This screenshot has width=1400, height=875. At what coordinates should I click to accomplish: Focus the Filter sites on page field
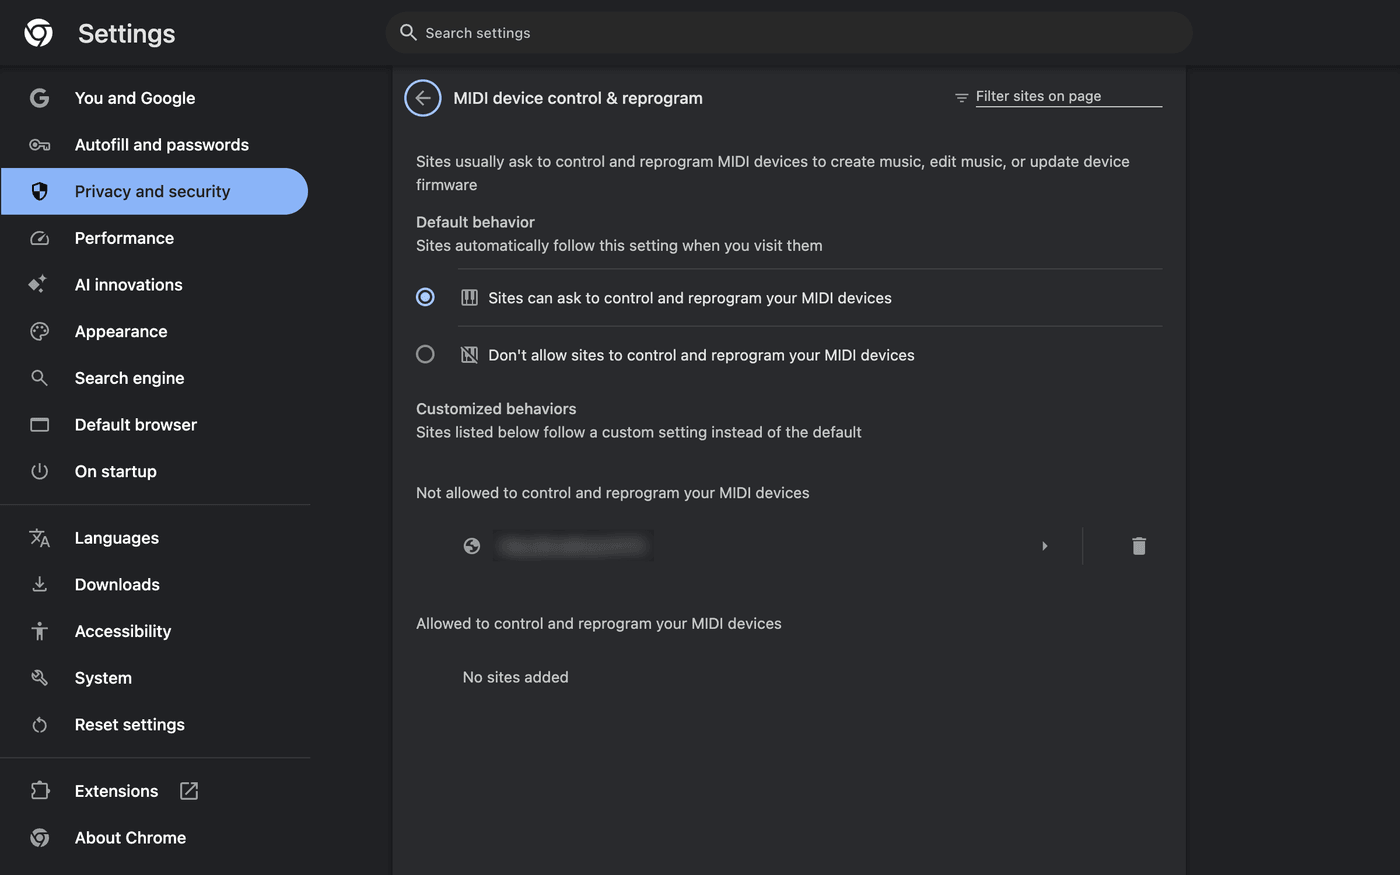tap(1068, 96)
